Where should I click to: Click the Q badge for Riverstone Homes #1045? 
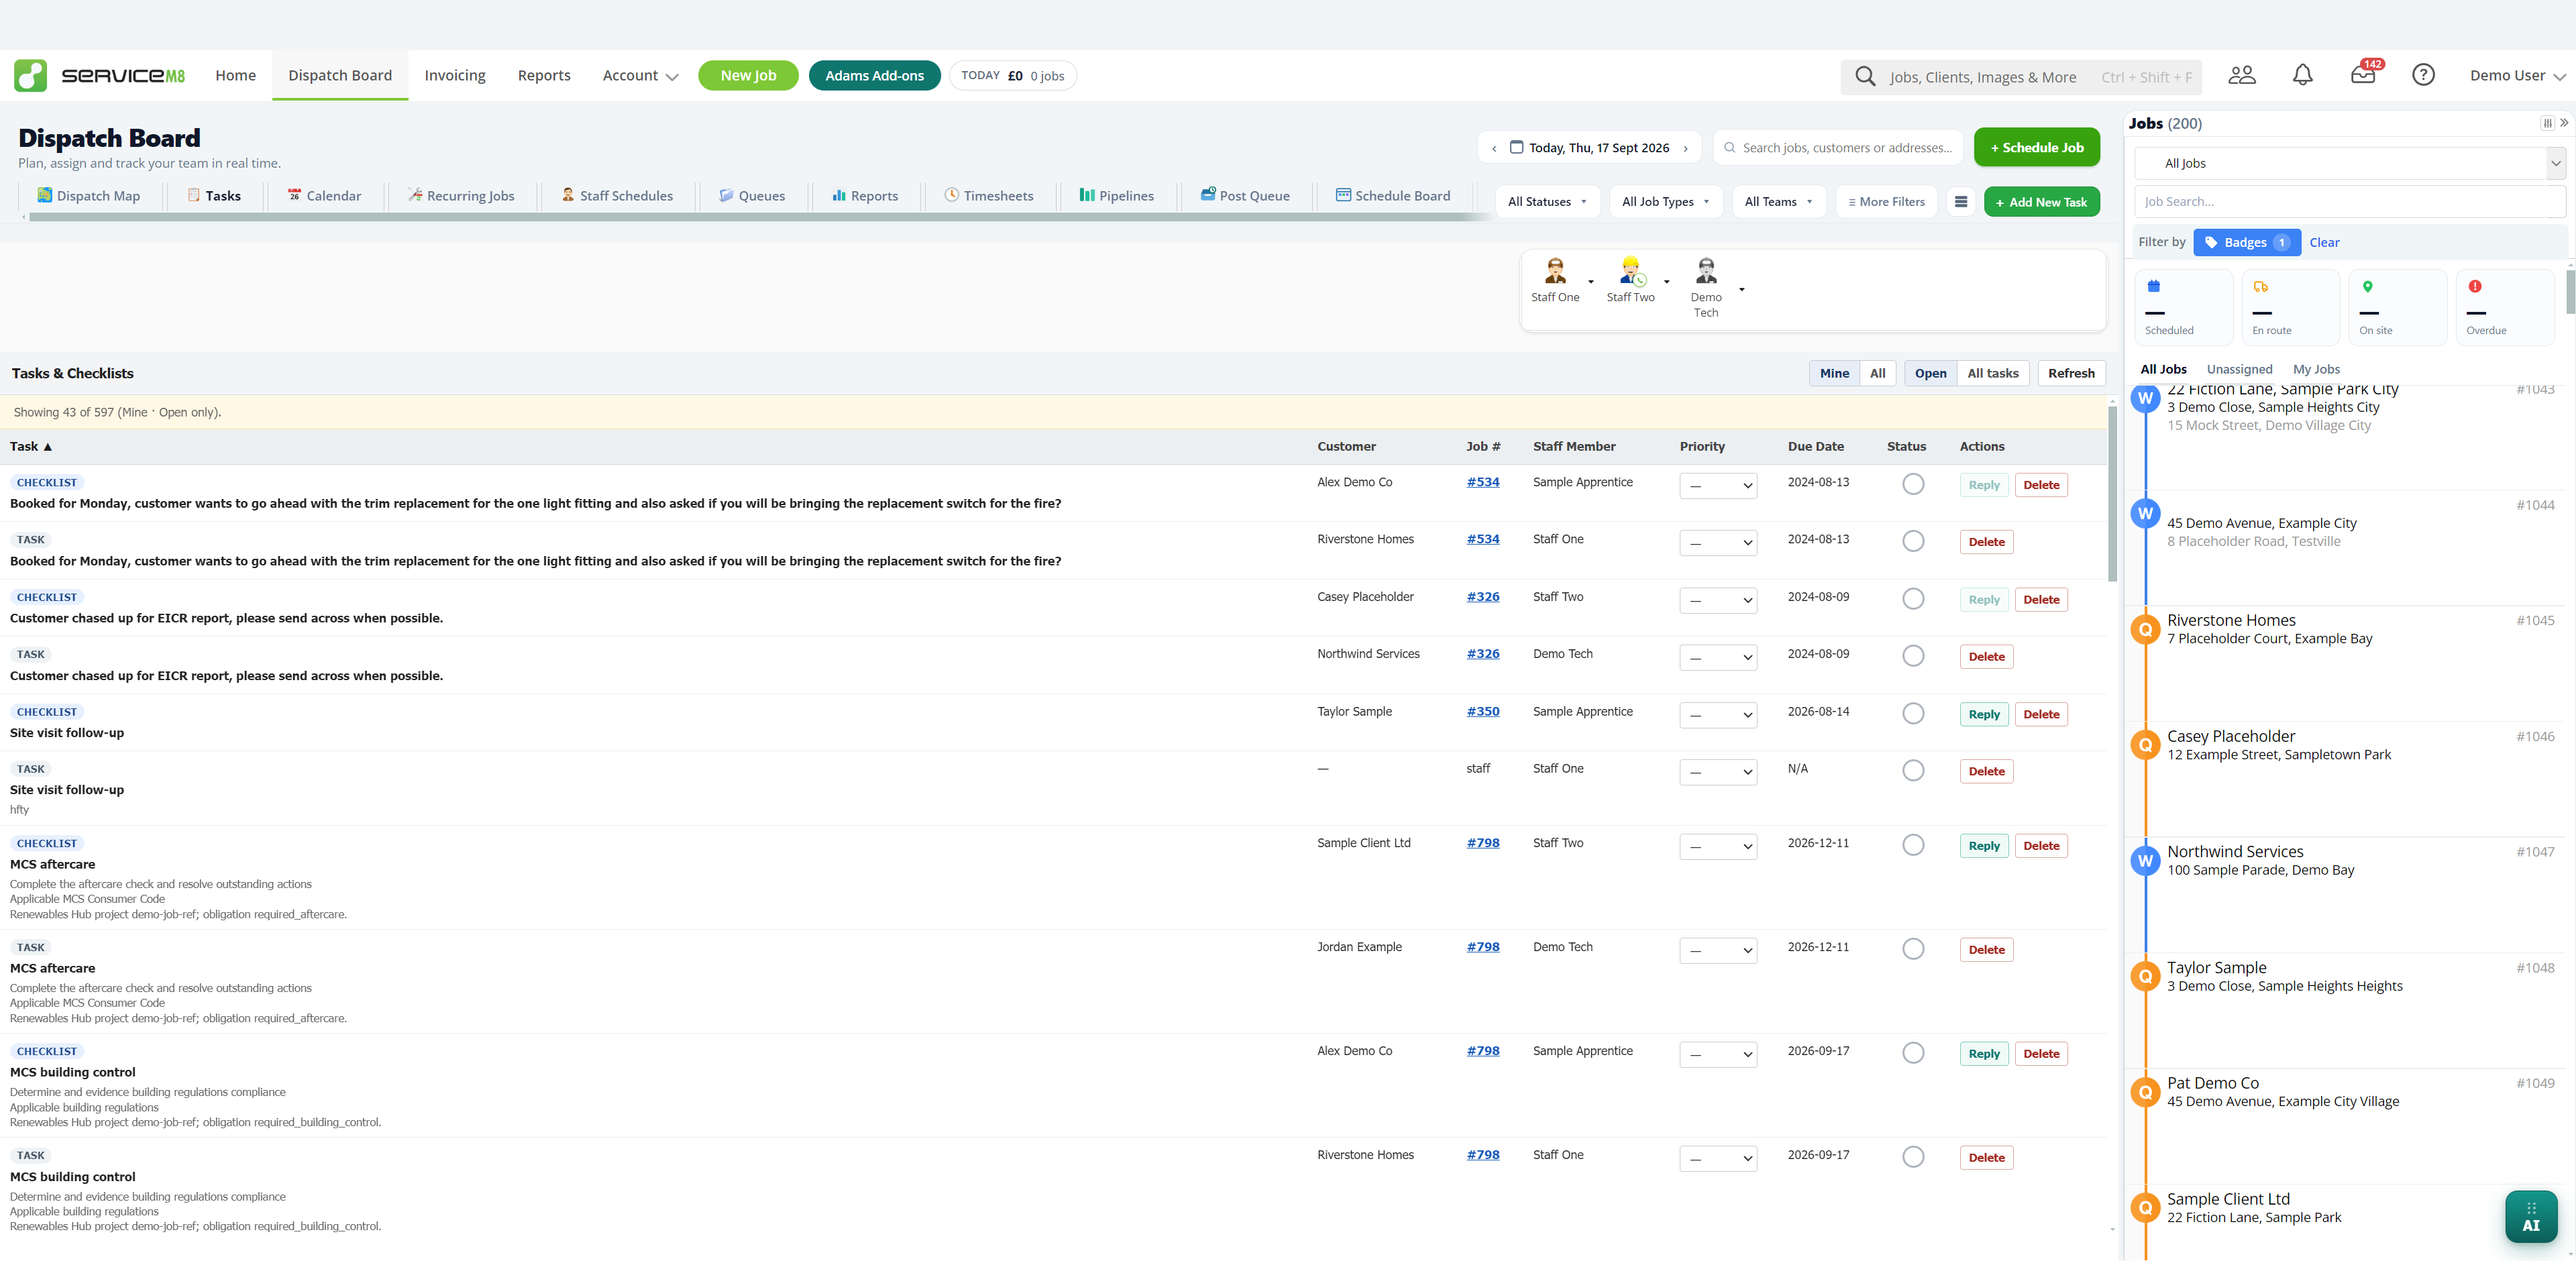click(2145, 629)
